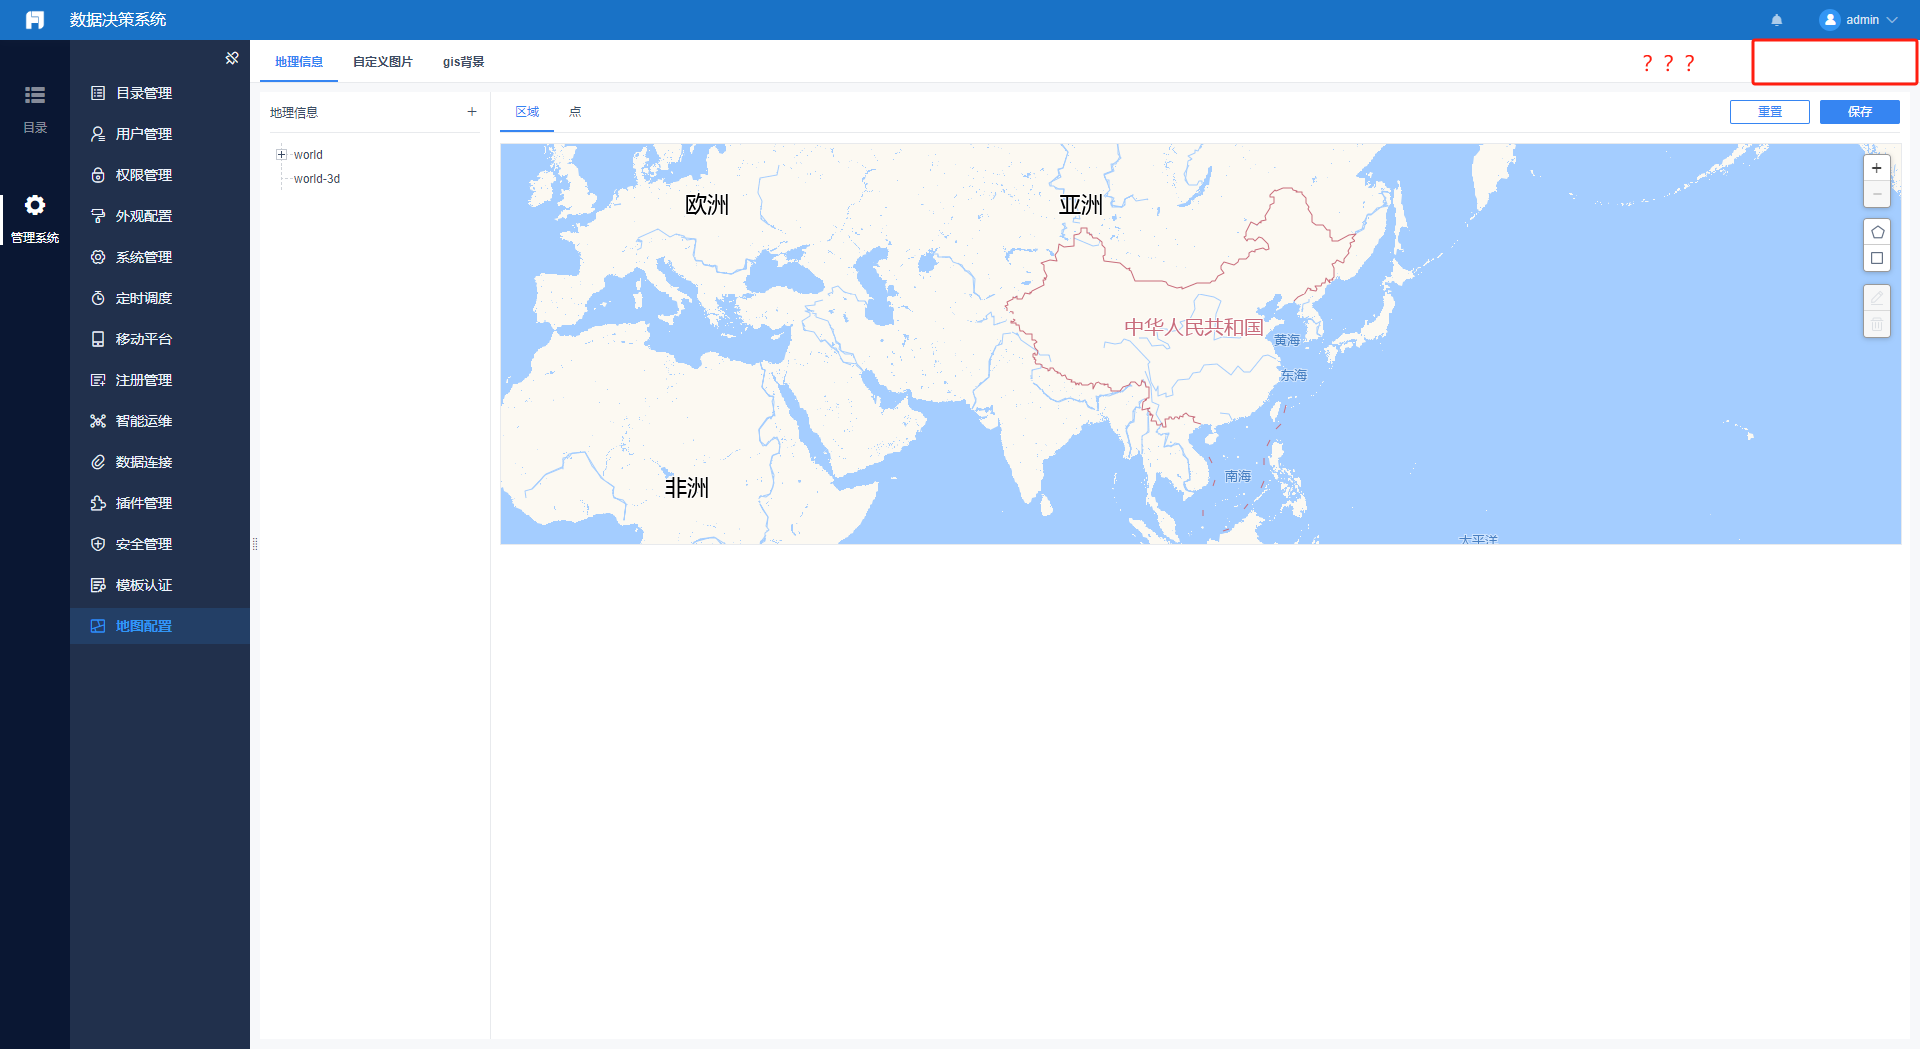Image resolution: width=1920 pixels, height=1049 pixels.
Task: Open 用户管理 in the sidebar menu
Action: tap(144, 134)
